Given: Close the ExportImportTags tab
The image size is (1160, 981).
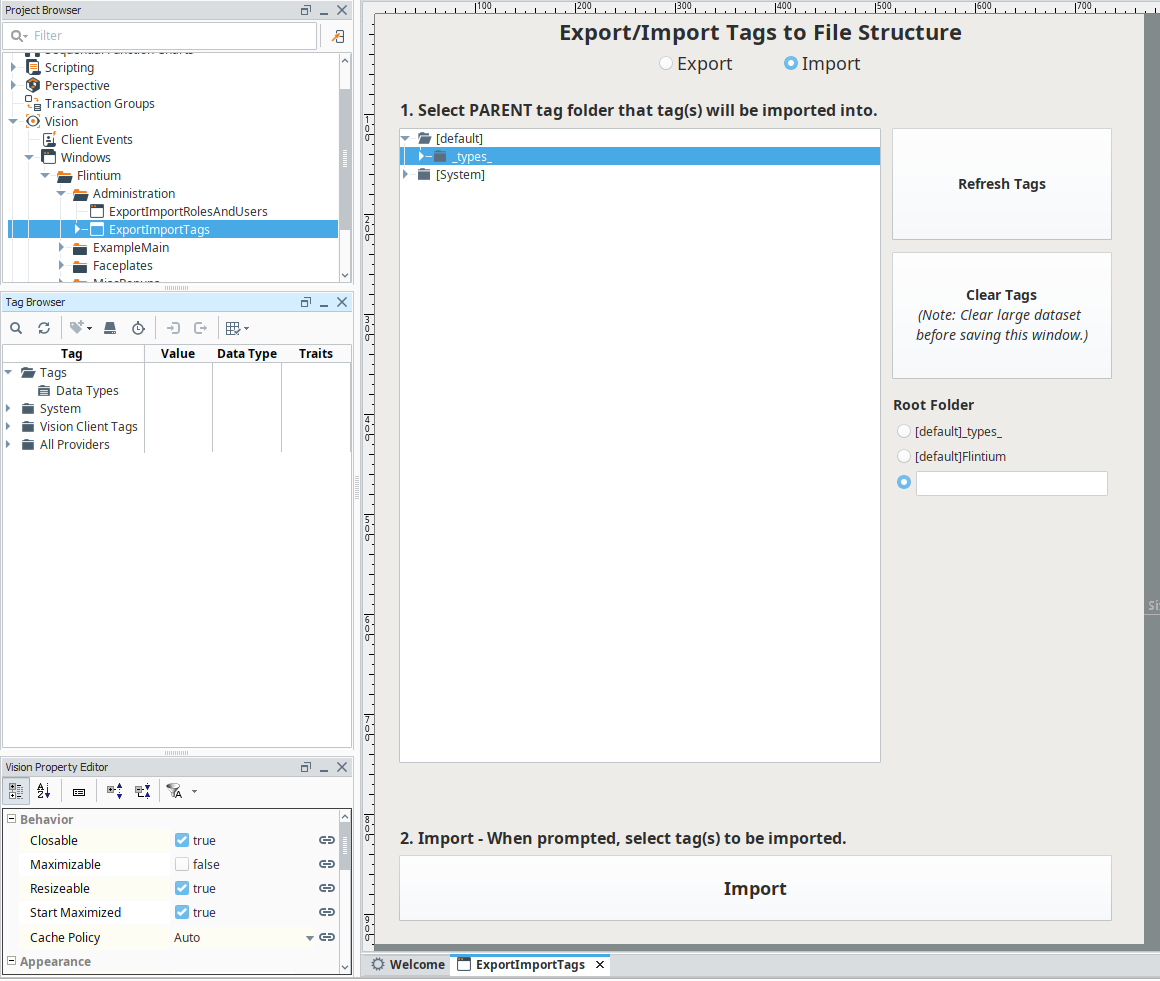Looking at the screenshot, I should [x=600, y=965].
